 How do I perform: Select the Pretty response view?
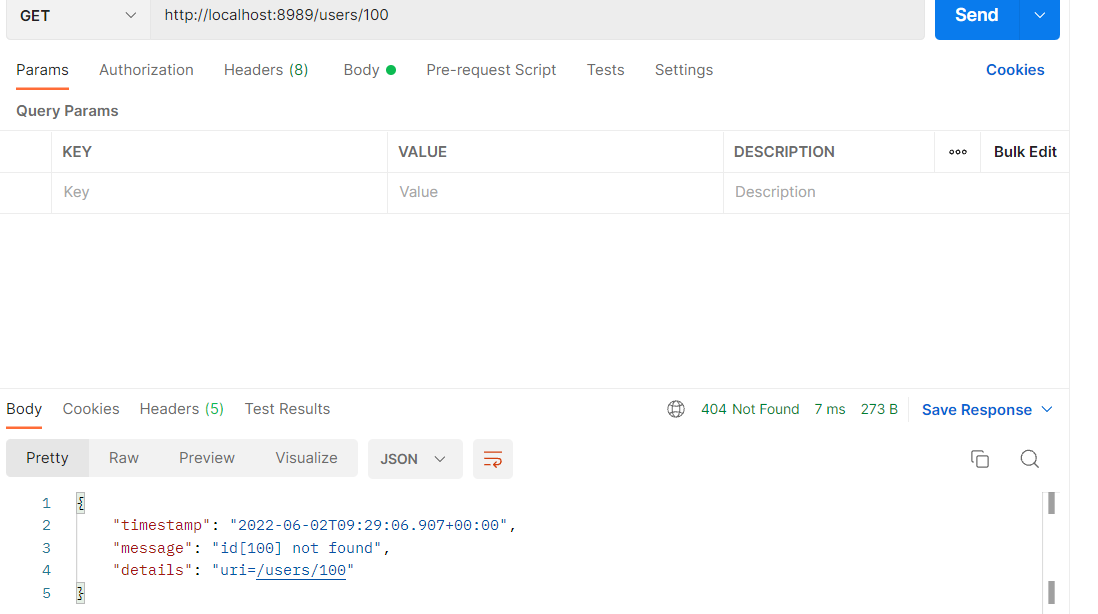48,458
